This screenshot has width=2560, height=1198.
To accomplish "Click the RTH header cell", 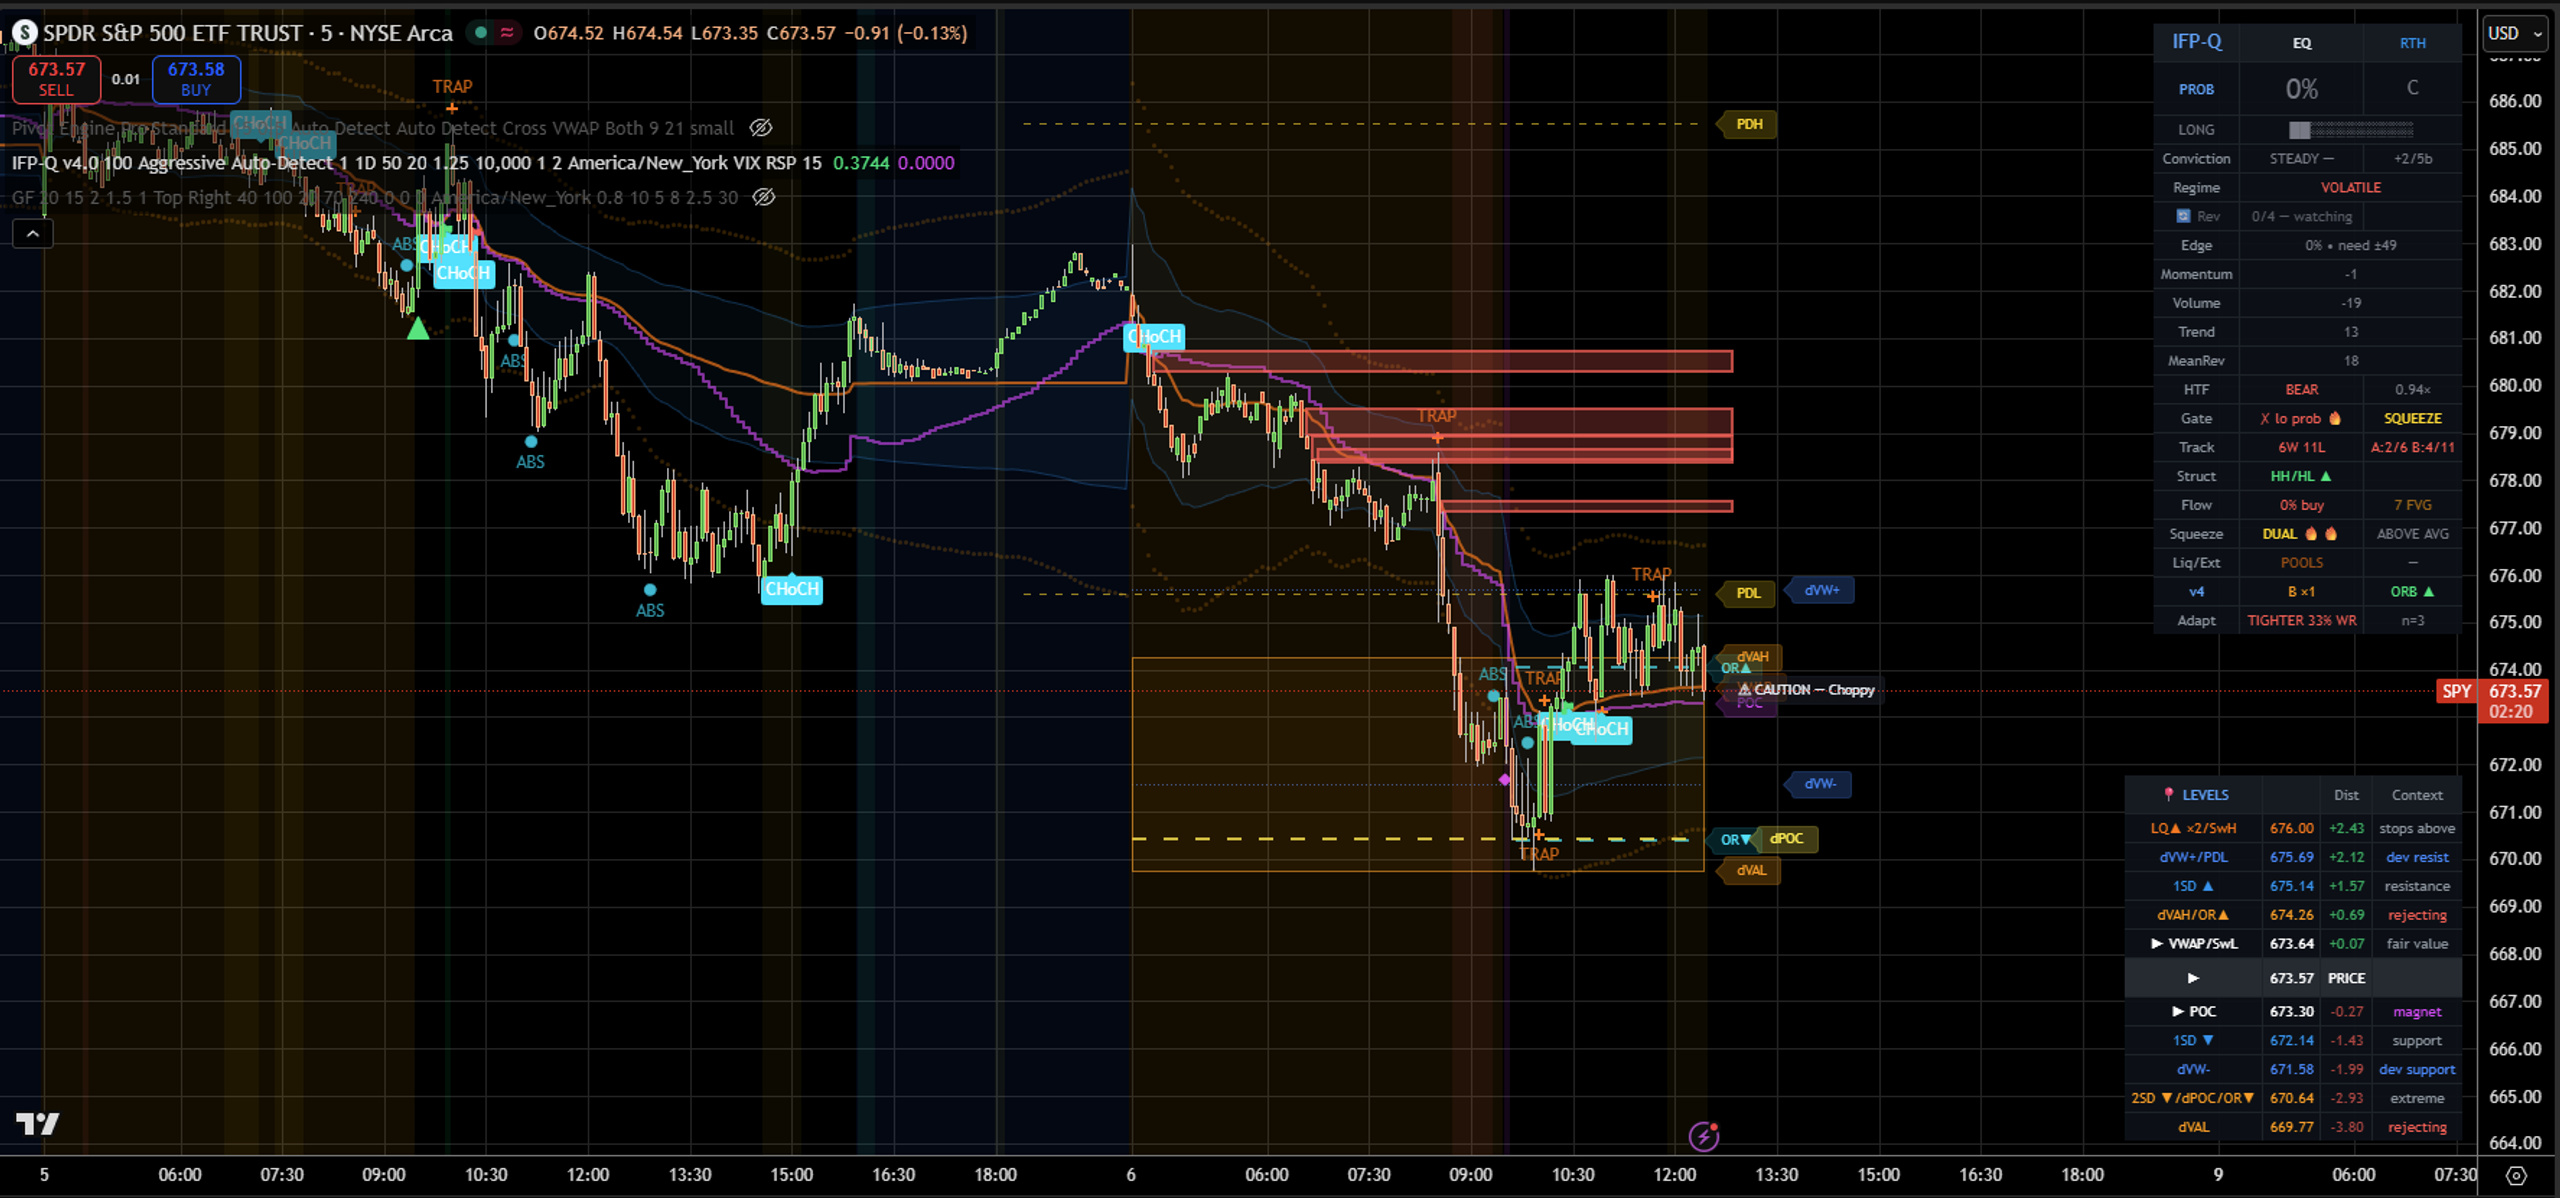I will [2412, 43].
